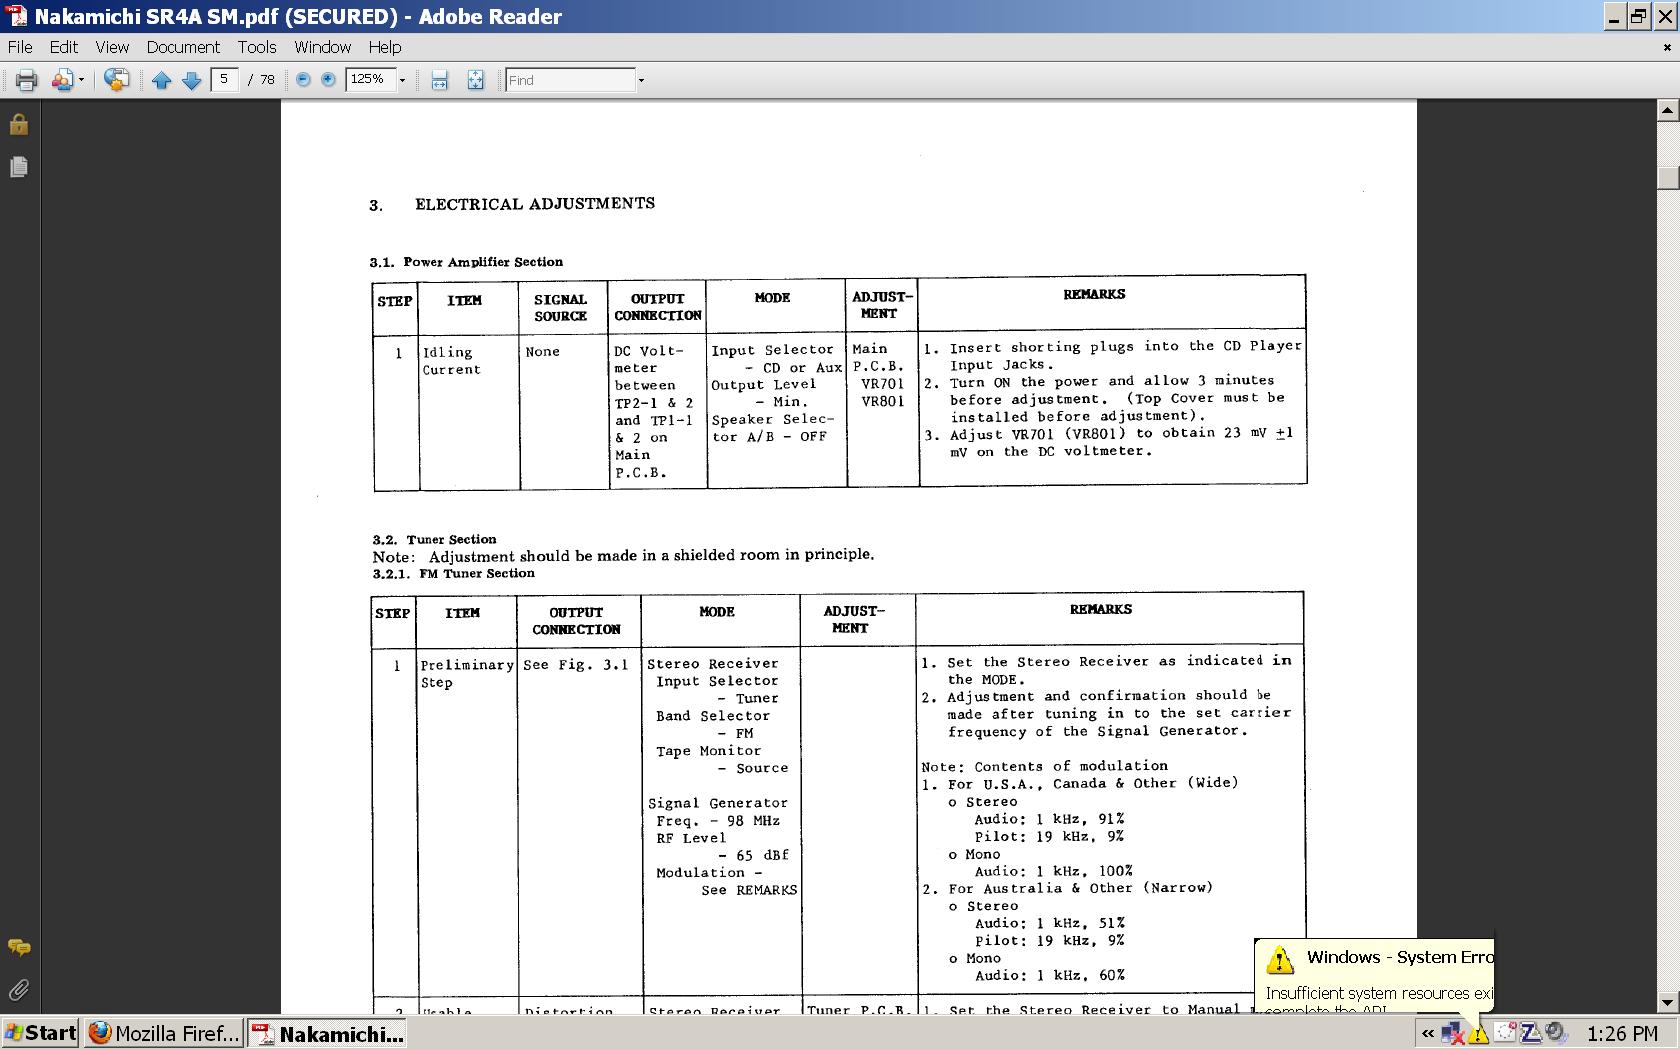Click the gray speaker tray icon
The image size is (1680, 1050).
click(1556, 1033)
